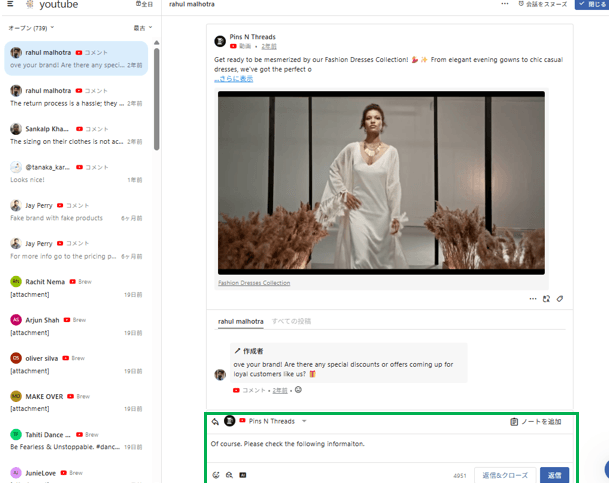The width and height of the screenshot is (609, 483).
Task: Click the 返信&クローズ button
Action: 505,475
